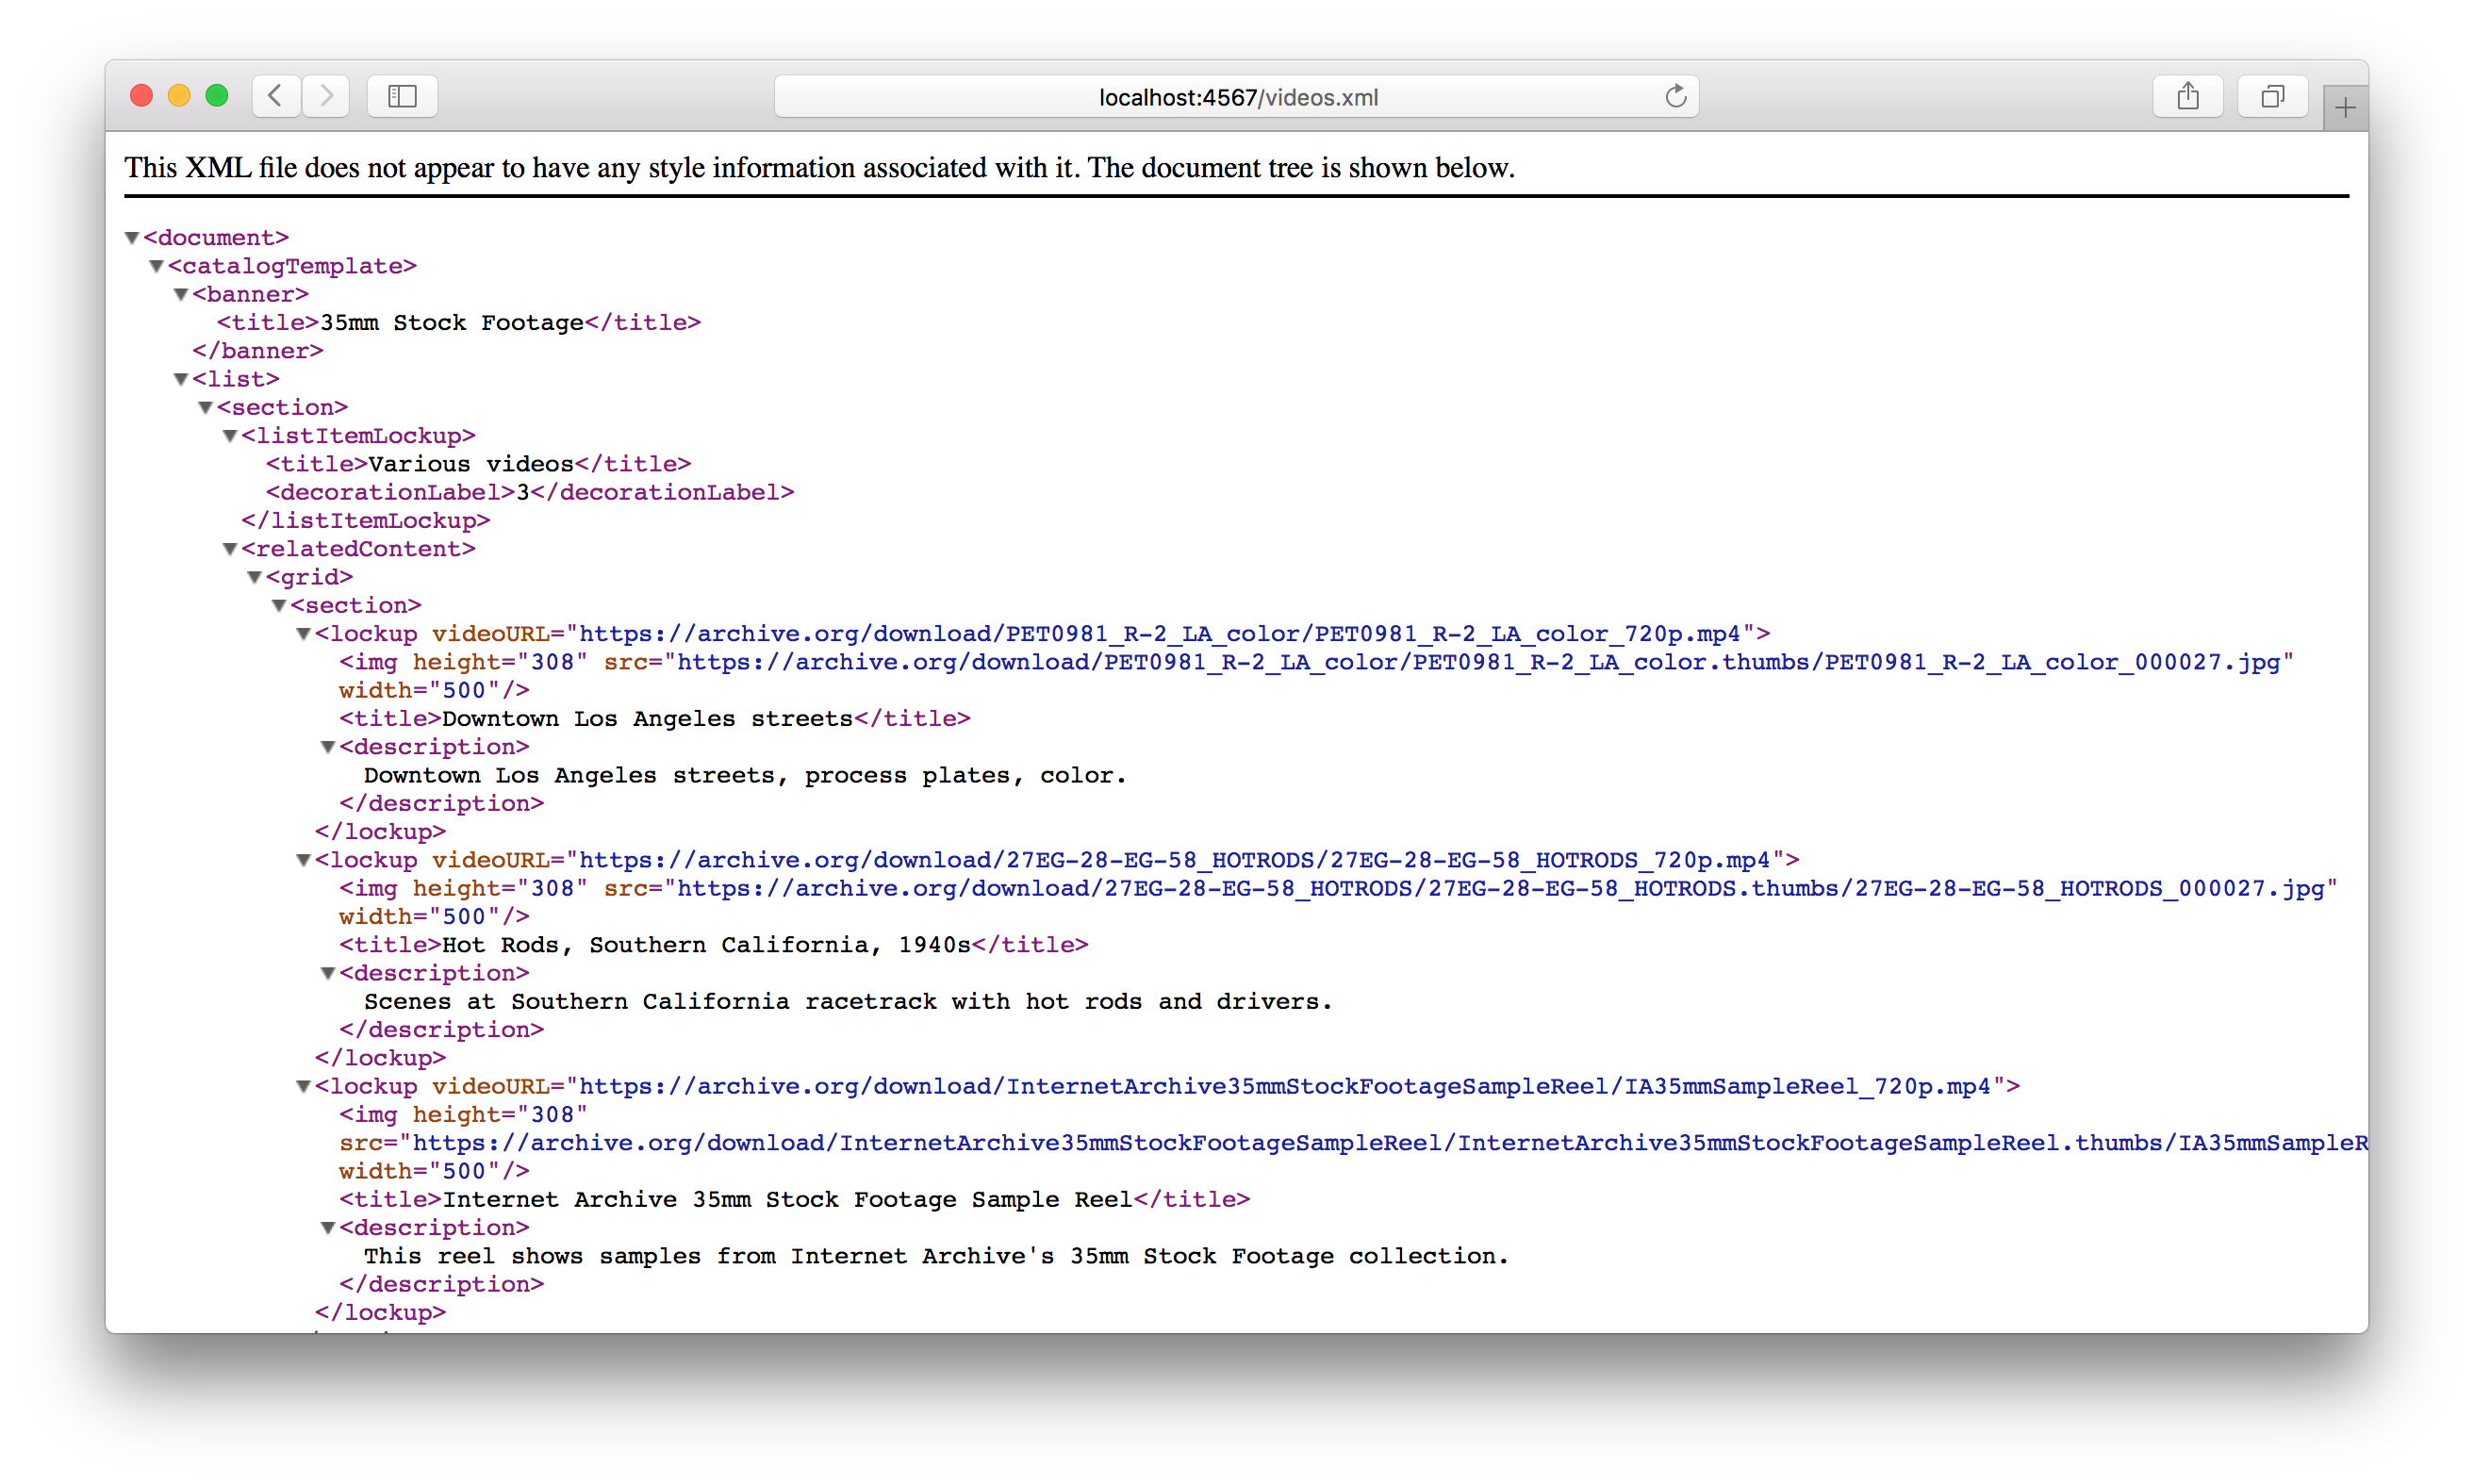This screenshot has height=1484, width=2474.
Task: Click the decorationLabel value 3
Action: pos(523,492)
